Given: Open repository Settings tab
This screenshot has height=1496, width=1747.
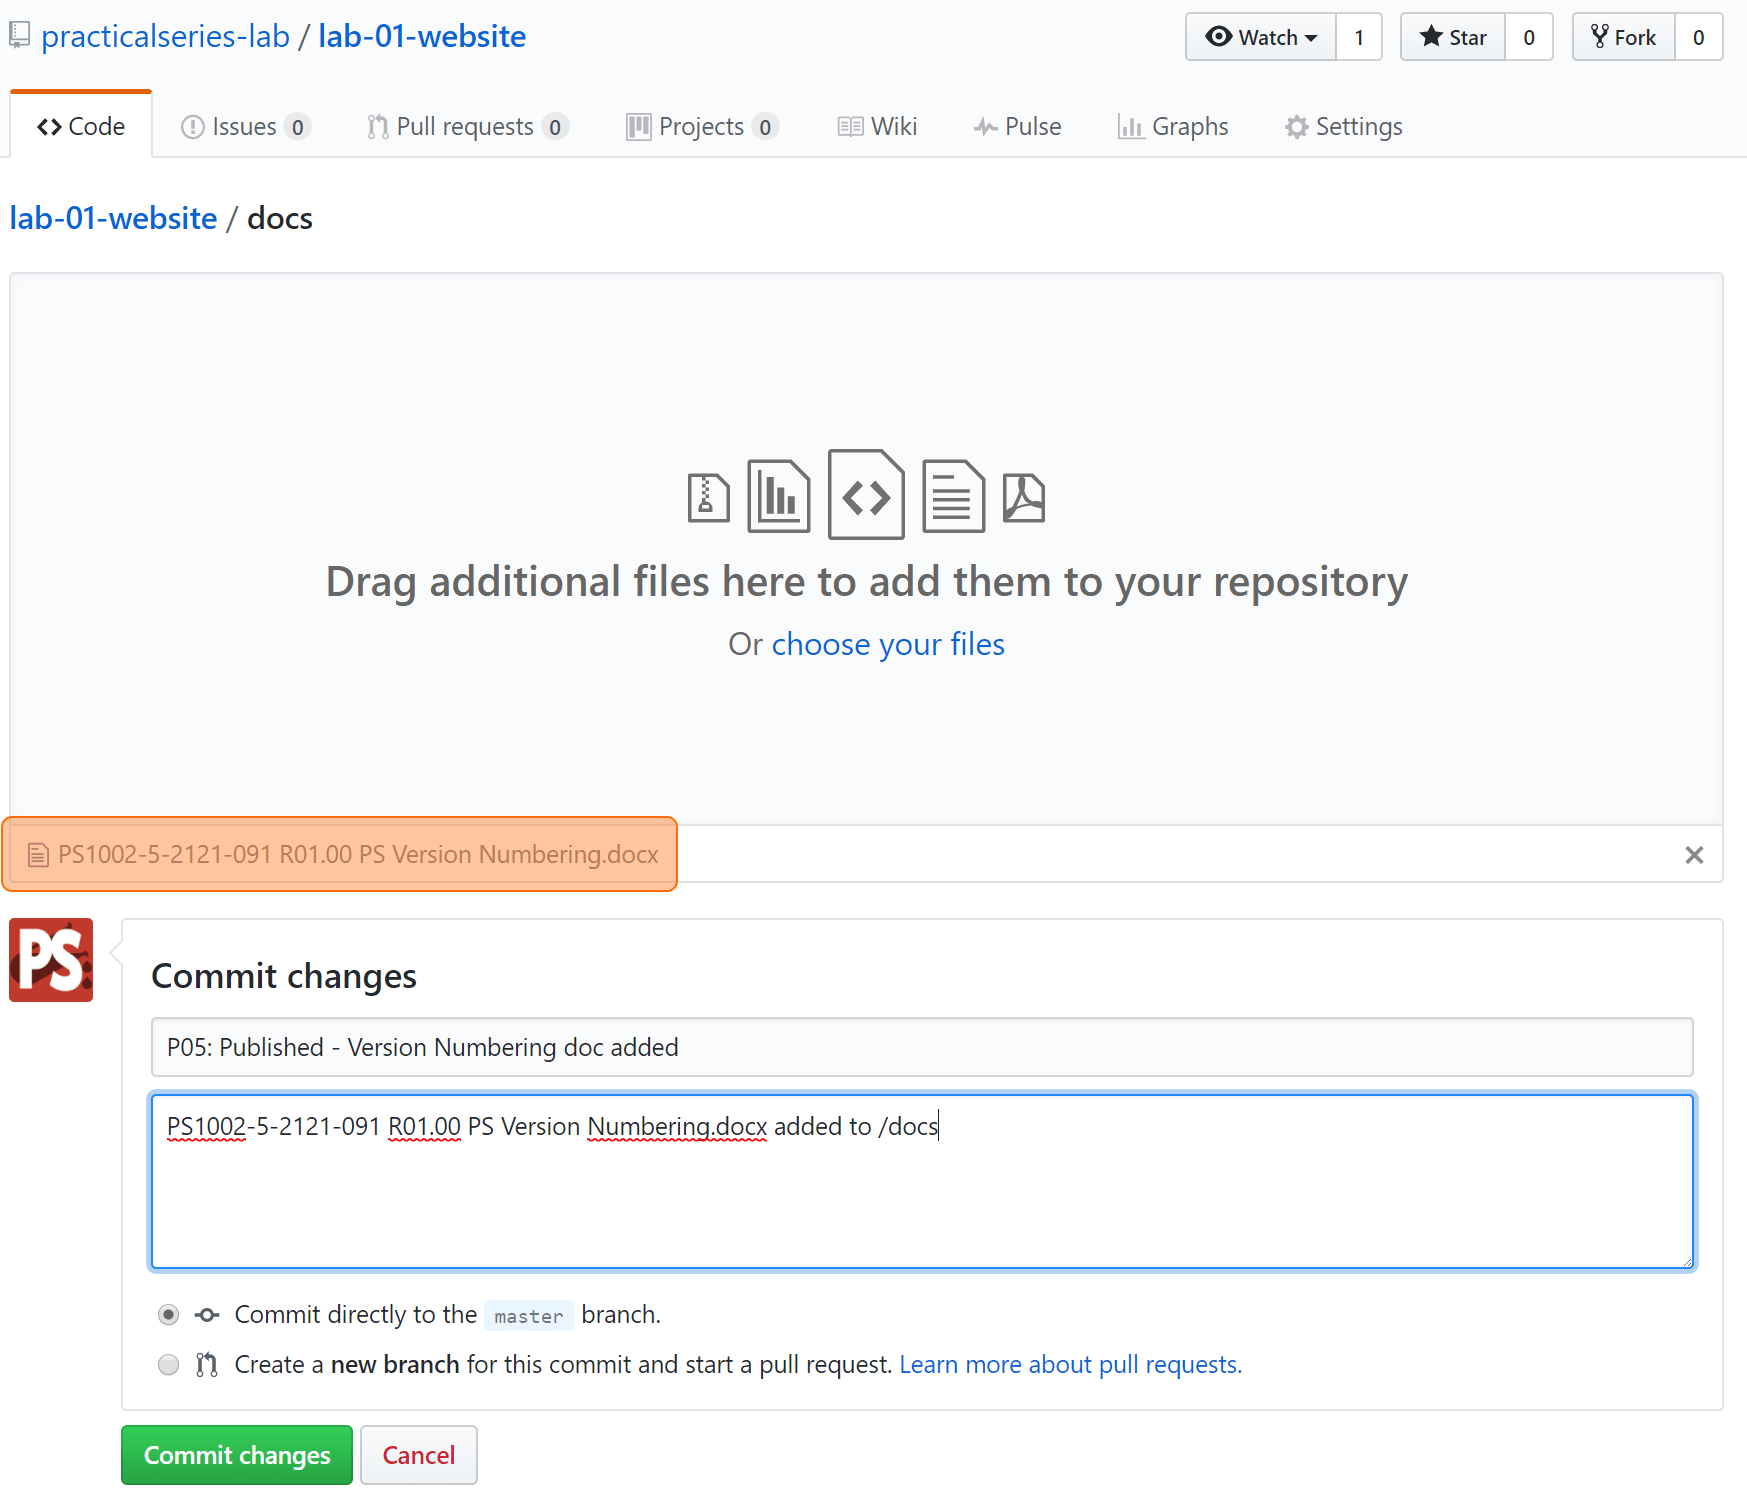Looking at the screenshot, I should point(1344,126).
